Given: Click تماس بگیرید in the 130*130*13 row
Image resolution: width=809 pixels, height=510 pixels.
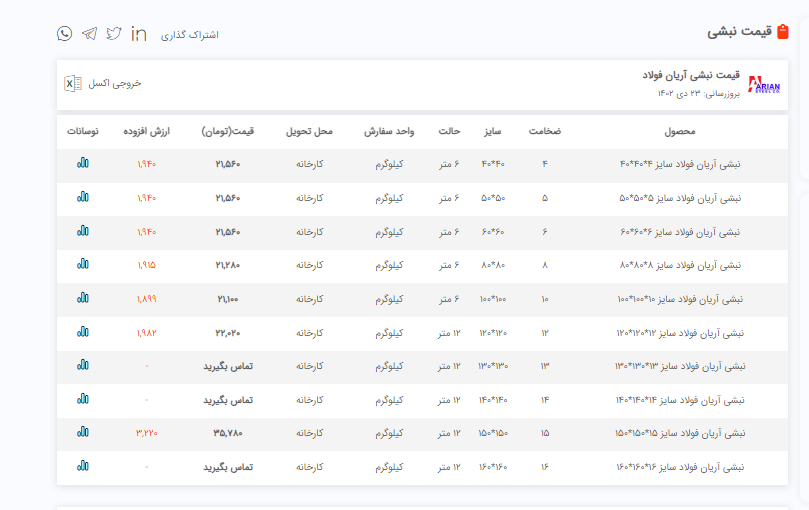Looking at the screenshot, I should (228, 366).
